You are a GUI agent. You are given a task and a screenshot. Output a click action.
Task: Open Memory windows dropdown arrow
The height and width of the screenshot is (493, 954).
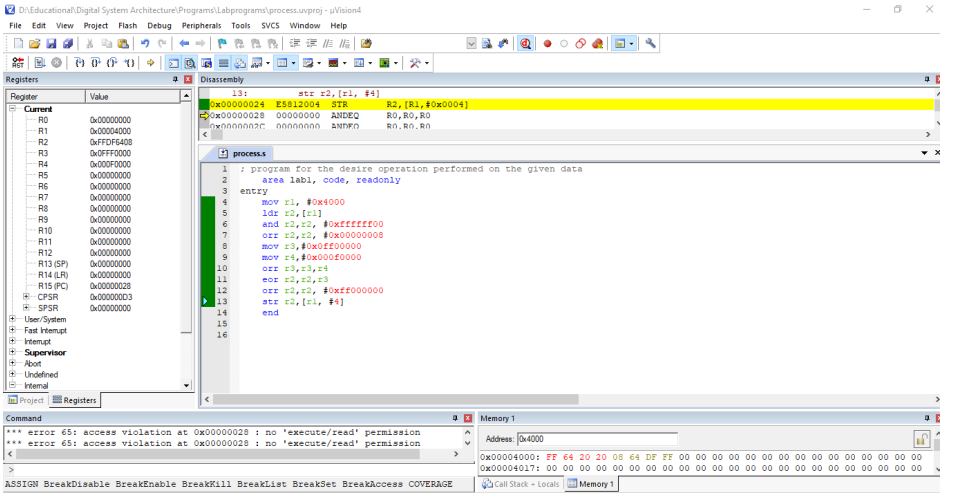coord(294,63)
